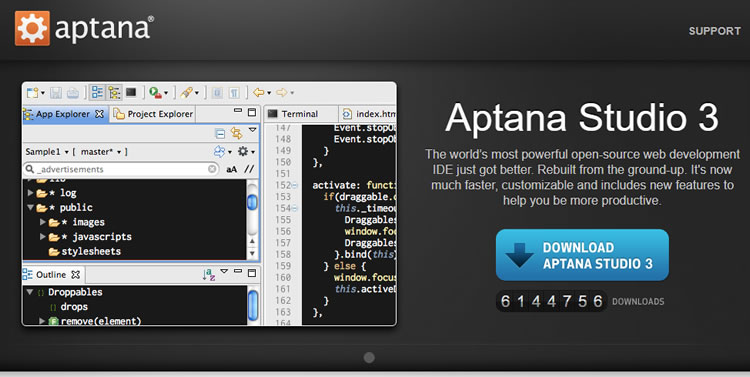Open the terminal from the black toolbar icon
Screen dimensions: 750x377
click(x=131, y=92)
